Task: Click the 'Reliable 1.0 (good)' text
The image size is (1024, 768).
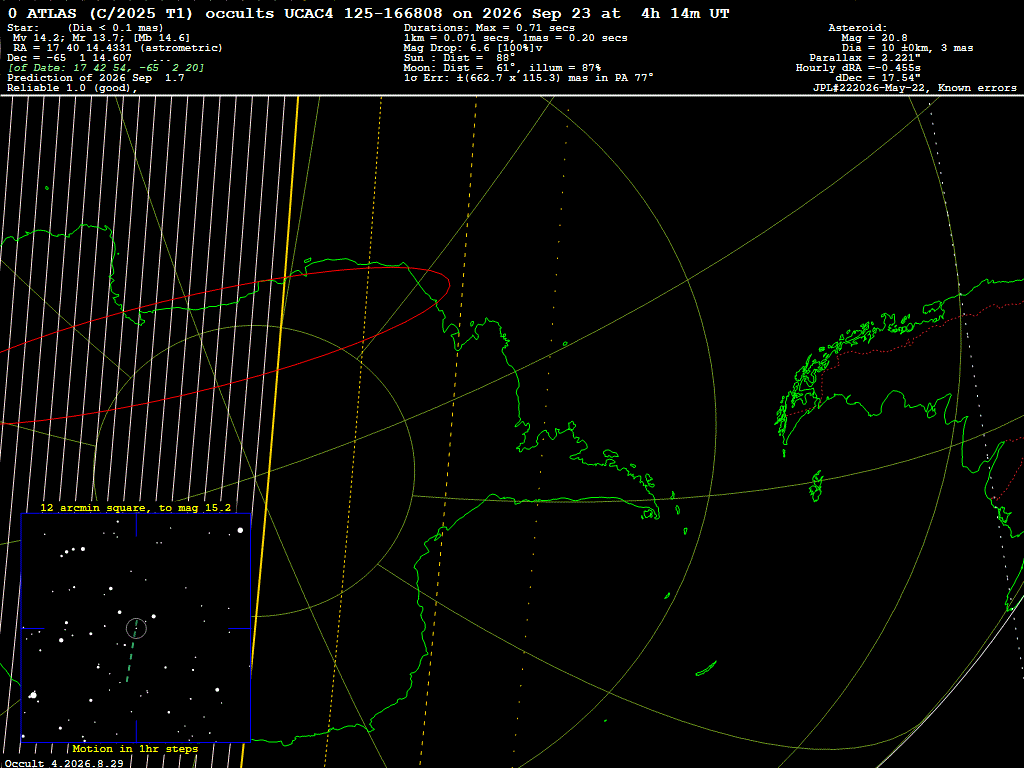Action: 72,88
